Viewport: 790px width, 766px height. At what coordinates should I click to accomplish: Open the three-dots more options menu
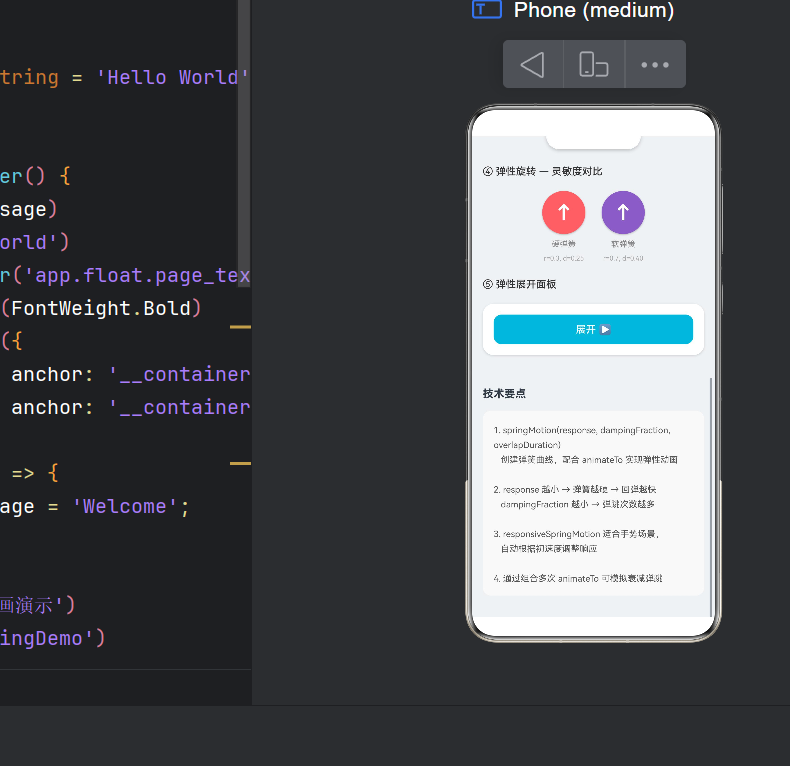[x=655, y=65]
